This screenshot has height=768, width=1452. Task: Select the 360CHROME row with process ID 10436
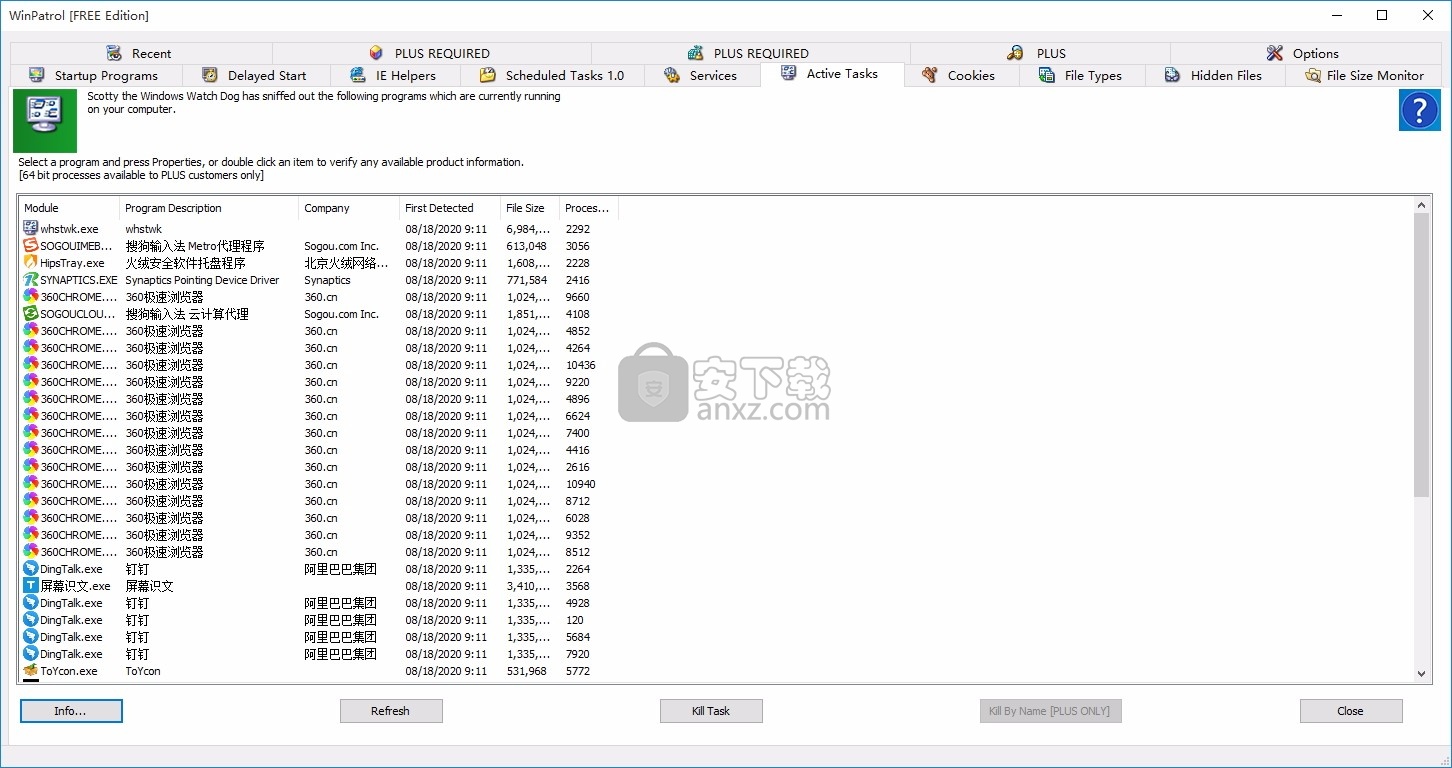(319, 365)
